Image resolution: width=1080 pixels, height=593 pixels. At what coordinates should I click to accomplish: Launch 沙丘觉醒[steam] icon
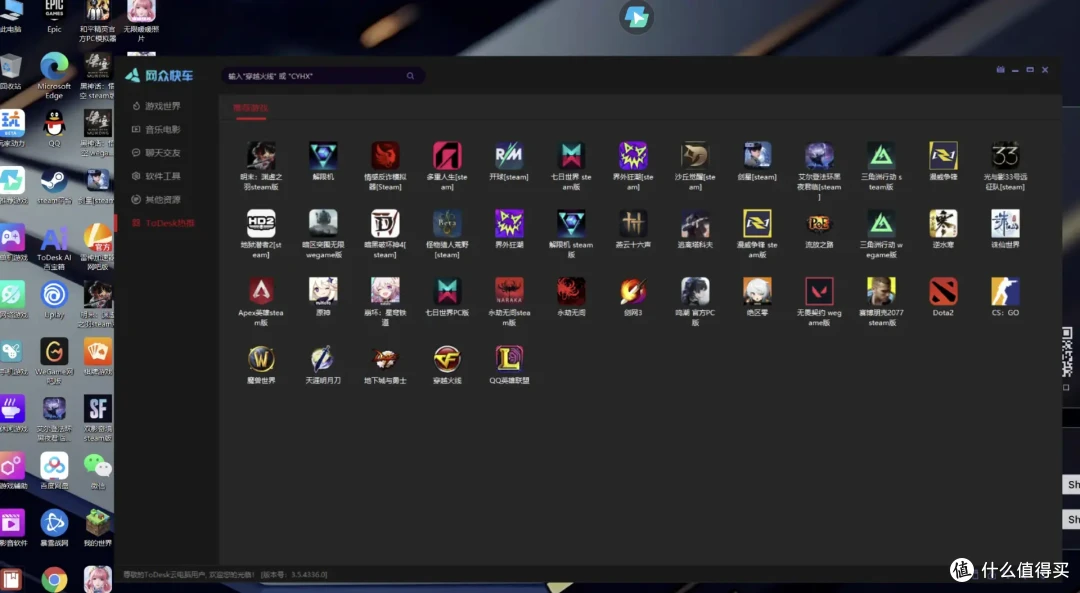point(695,156)
